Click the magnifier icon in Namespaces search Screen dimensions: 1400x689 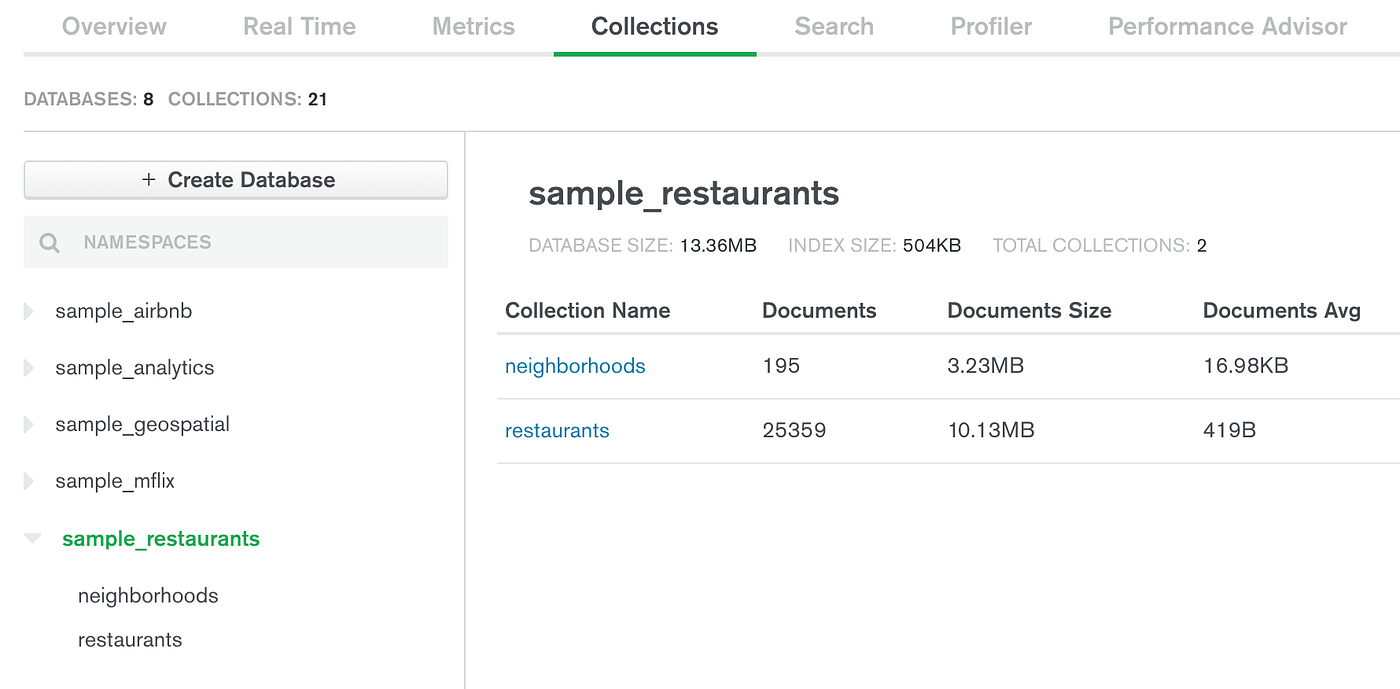coord(49,243)
